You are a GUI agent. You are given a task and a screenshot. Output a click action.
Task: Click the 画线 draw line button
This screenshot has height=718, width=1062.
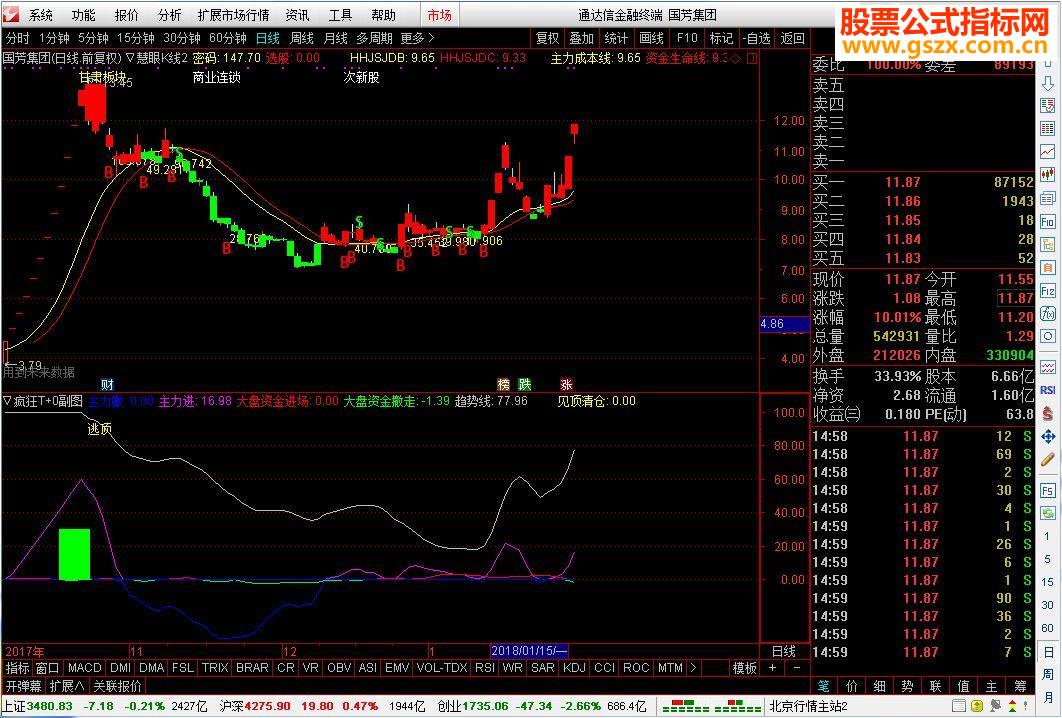click(x=652, y=39)
